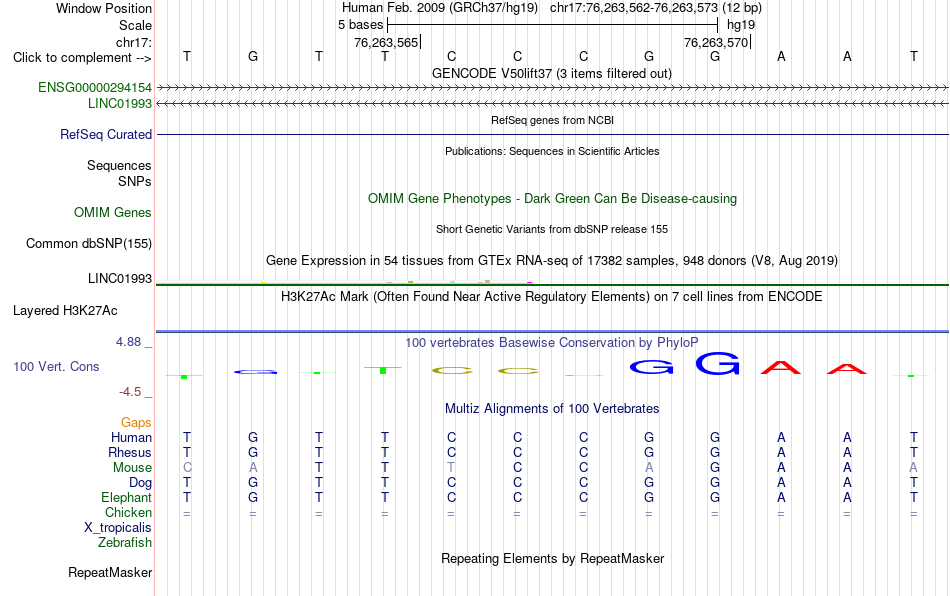
Task: Click the ENSG00000294154 arrowed gene line
Action: coord(552,88)
